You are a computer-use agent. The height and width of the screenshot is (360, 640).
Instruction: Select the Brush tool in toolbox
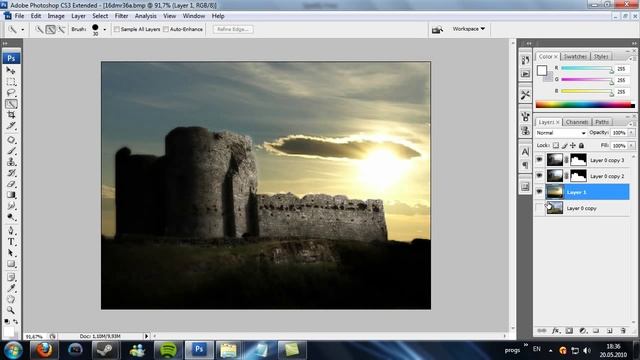pyautogui.click(x=11, y=151)
